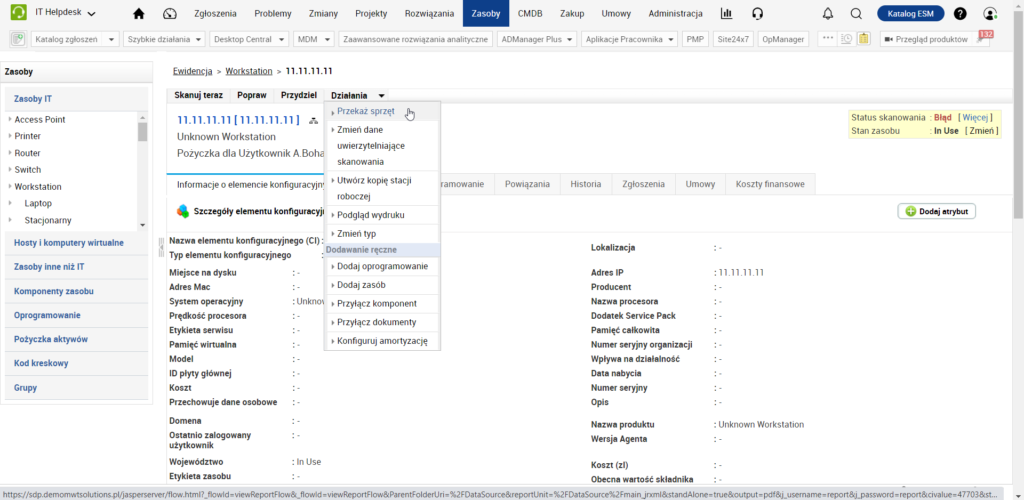Click the Zmień link for asset state
1024x500 pixels.
pos(981,131)
